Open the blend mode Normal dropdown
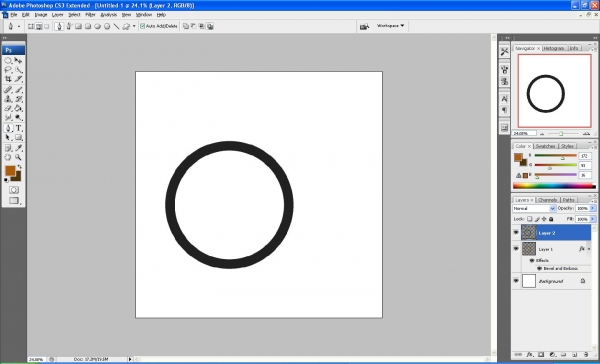The image size is (600, 364). 534,209
